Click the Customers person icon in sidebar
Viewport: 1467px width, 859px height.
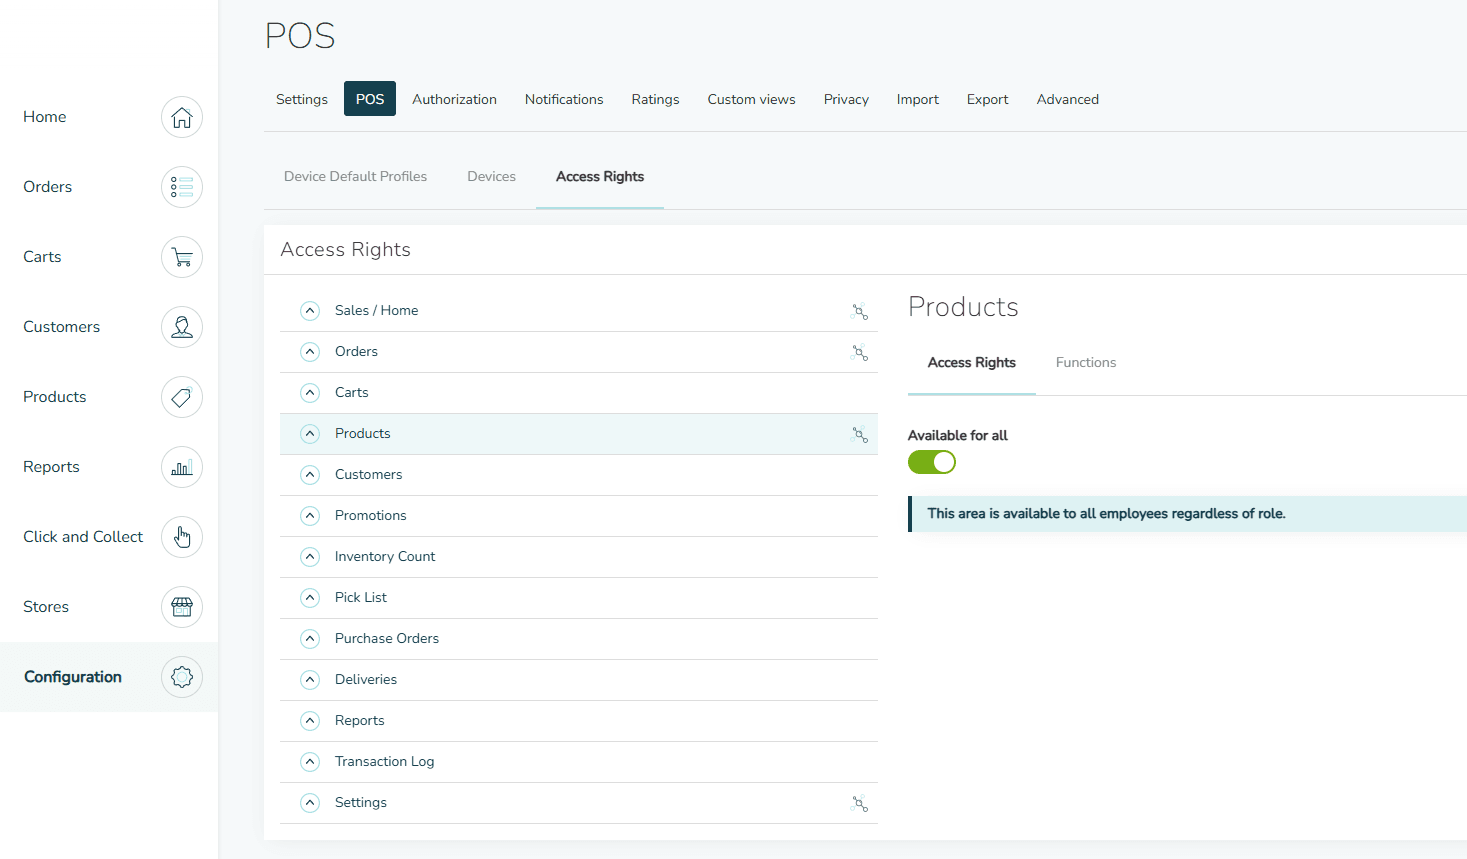coord(182,327)
